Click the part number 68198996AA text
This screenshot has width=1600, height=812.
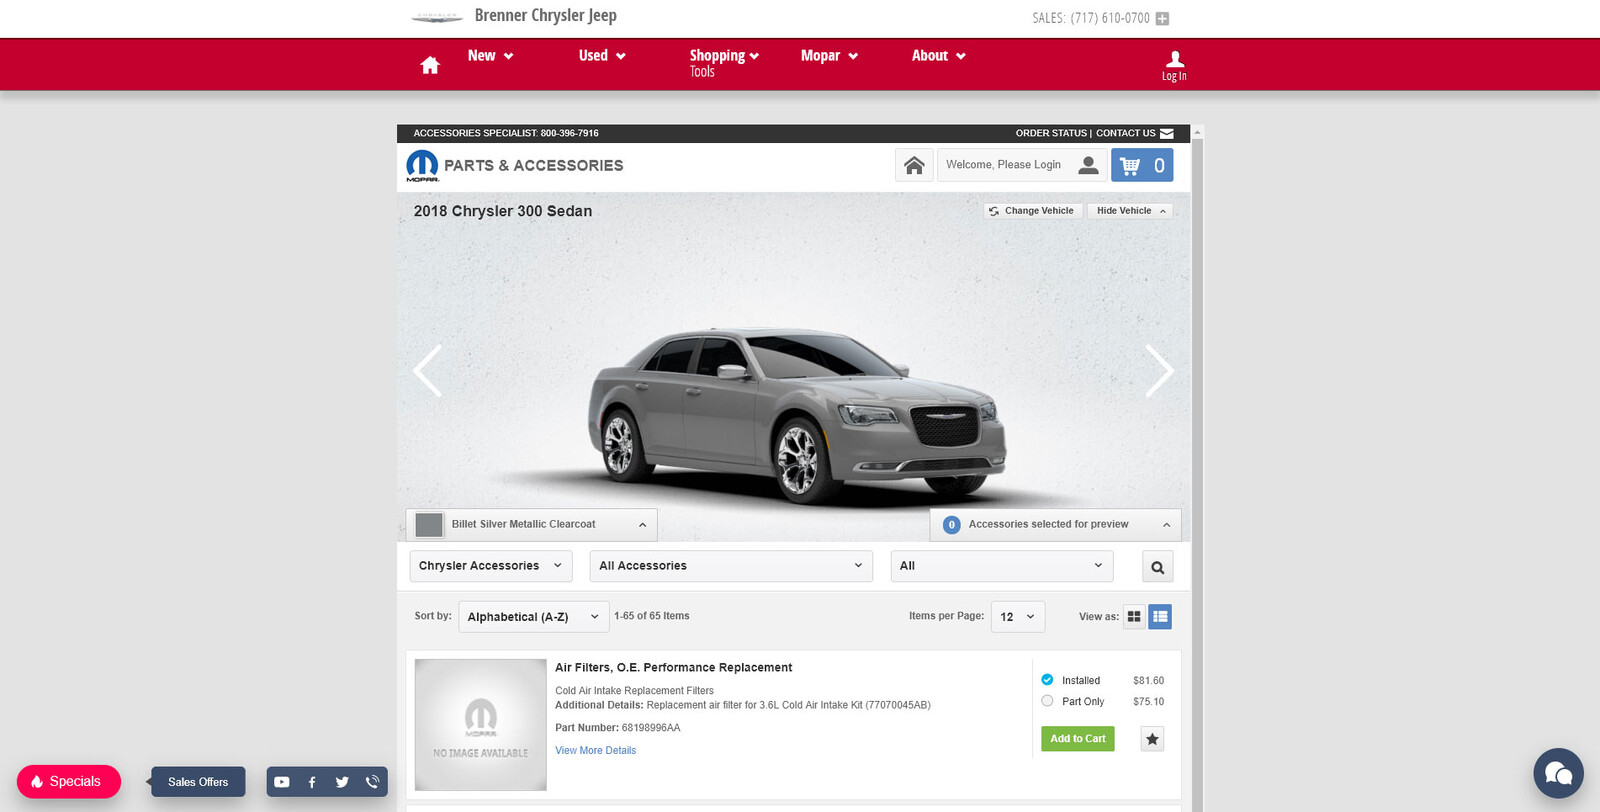651,728
